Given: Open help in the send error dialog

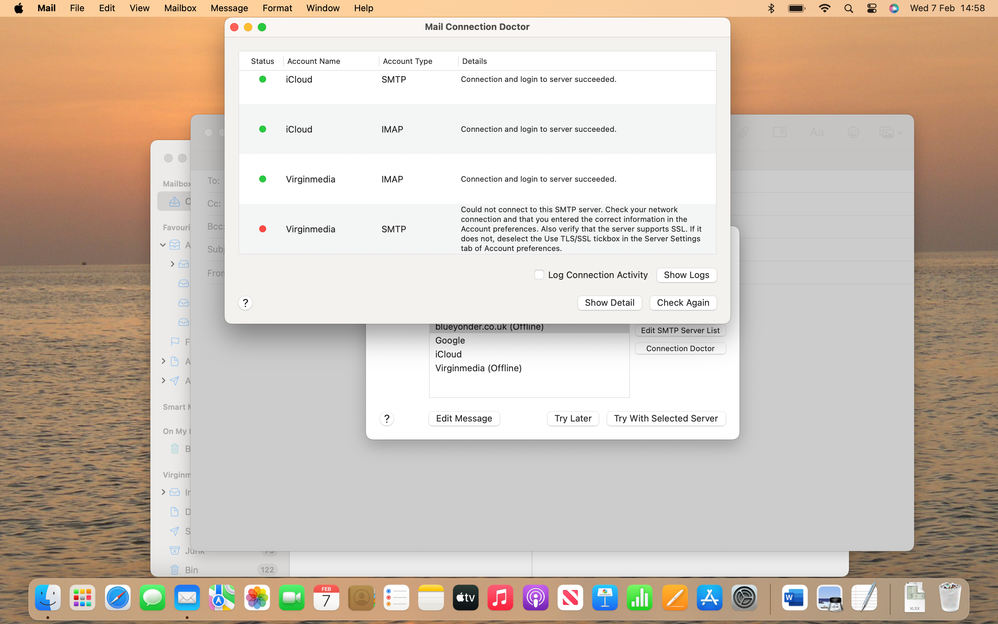Looking at the screenshot, I should (x=386, y=419).
